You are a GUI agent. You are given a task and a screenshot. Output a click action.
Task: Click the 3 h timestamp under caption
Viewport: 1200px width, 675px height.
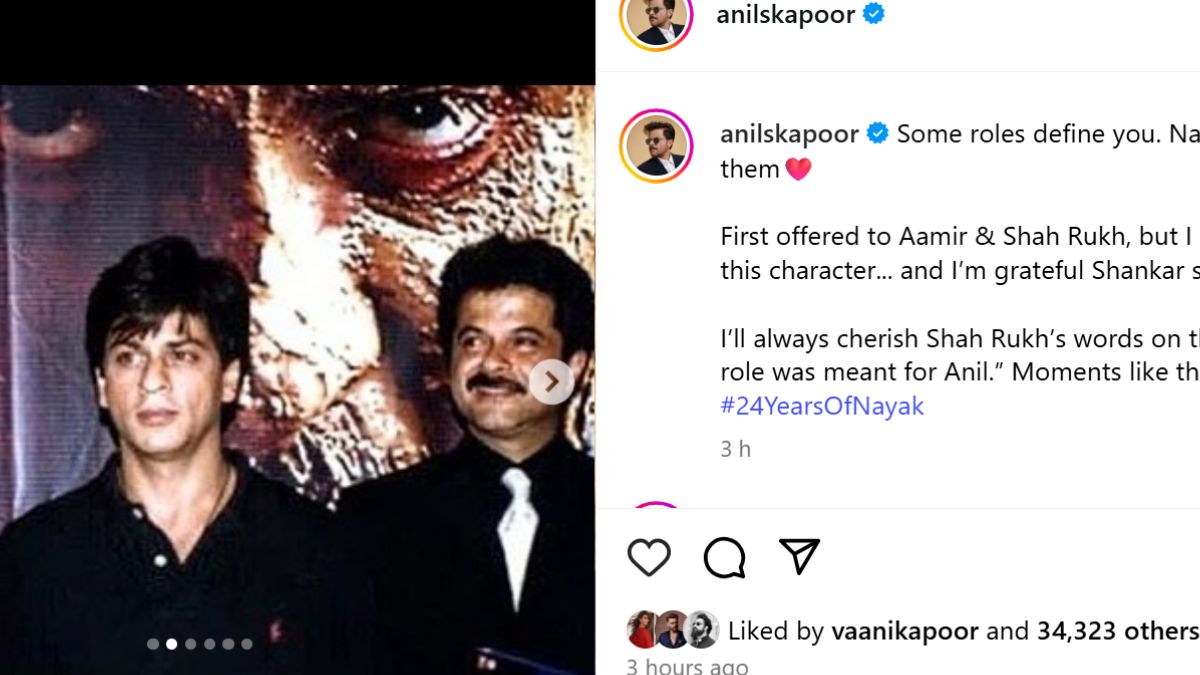coord(735,449)
